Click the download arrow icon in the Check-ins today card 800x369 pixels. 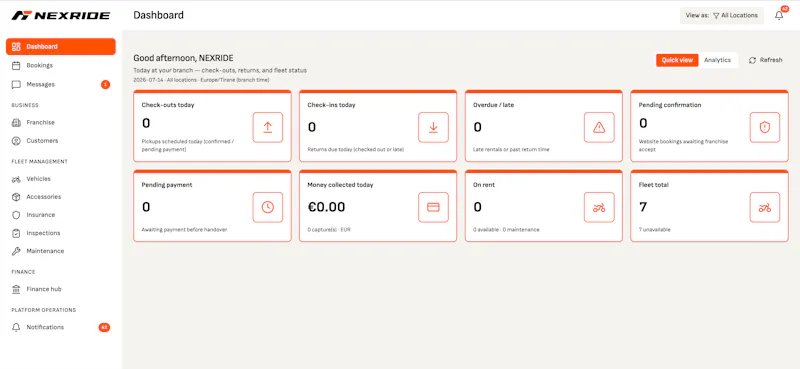pyautogui.click(x=433, y=128)
